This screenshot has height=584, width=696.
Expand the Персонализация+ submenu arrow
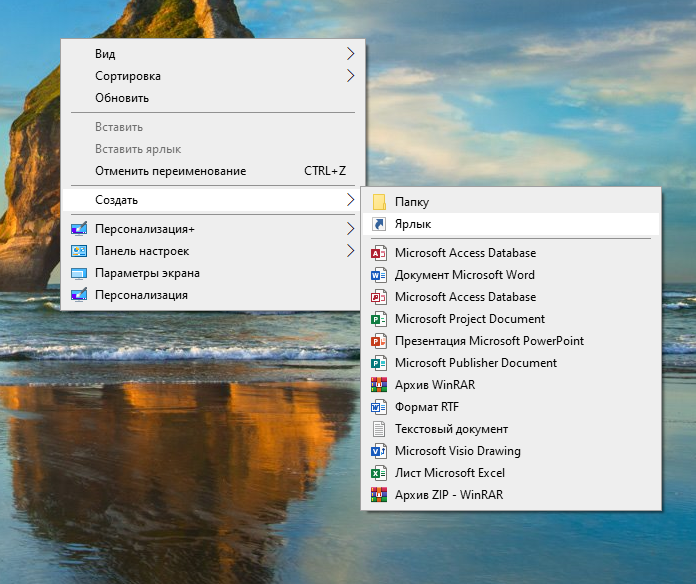[350, 229]
